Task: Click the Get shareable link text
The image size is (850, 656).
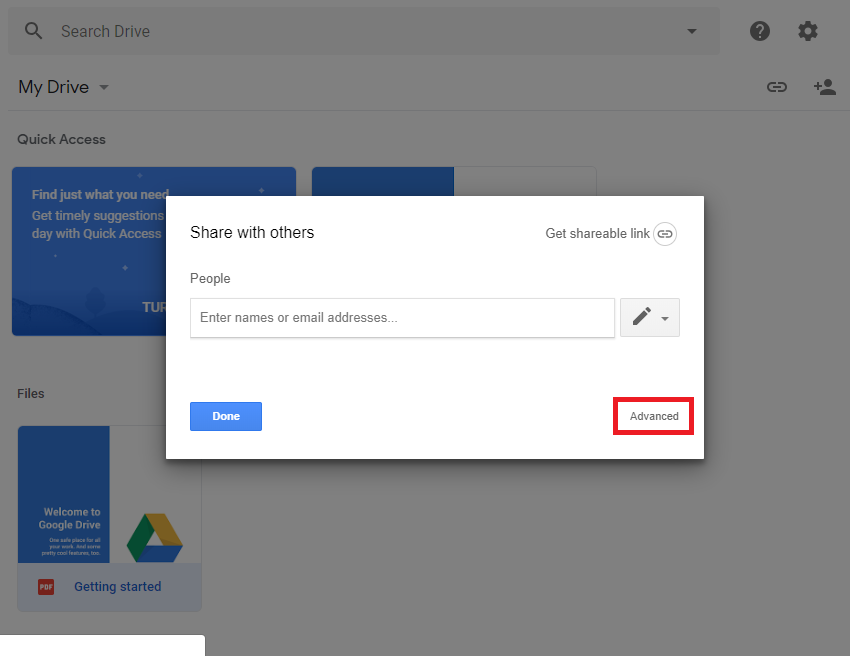Action: tap(597, 233)
